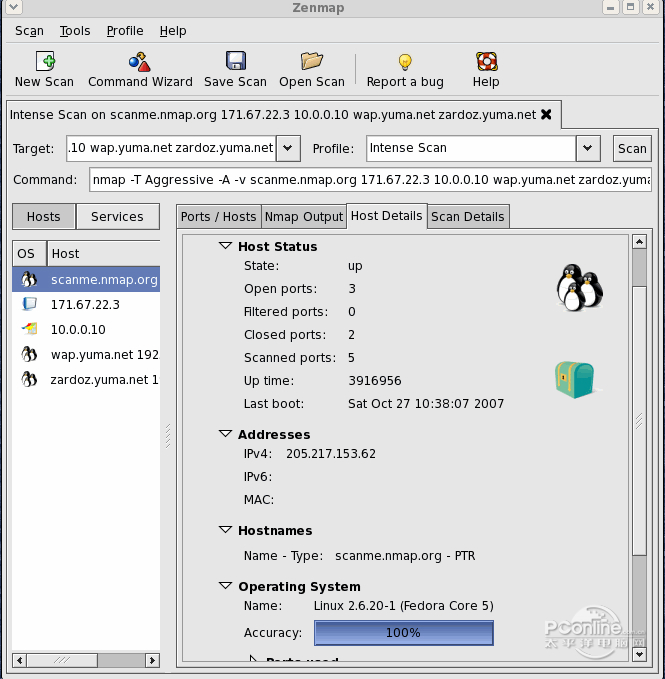Close the Intense Scan tab
665x679 pixels.
pos(546,114)
